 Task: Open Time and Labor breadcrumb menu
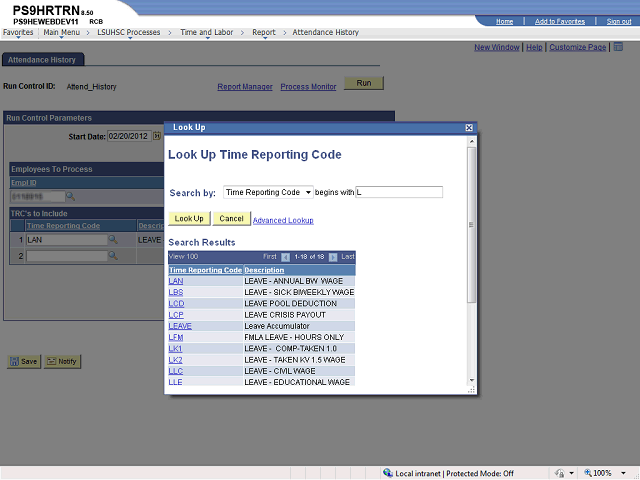(207, 32)
